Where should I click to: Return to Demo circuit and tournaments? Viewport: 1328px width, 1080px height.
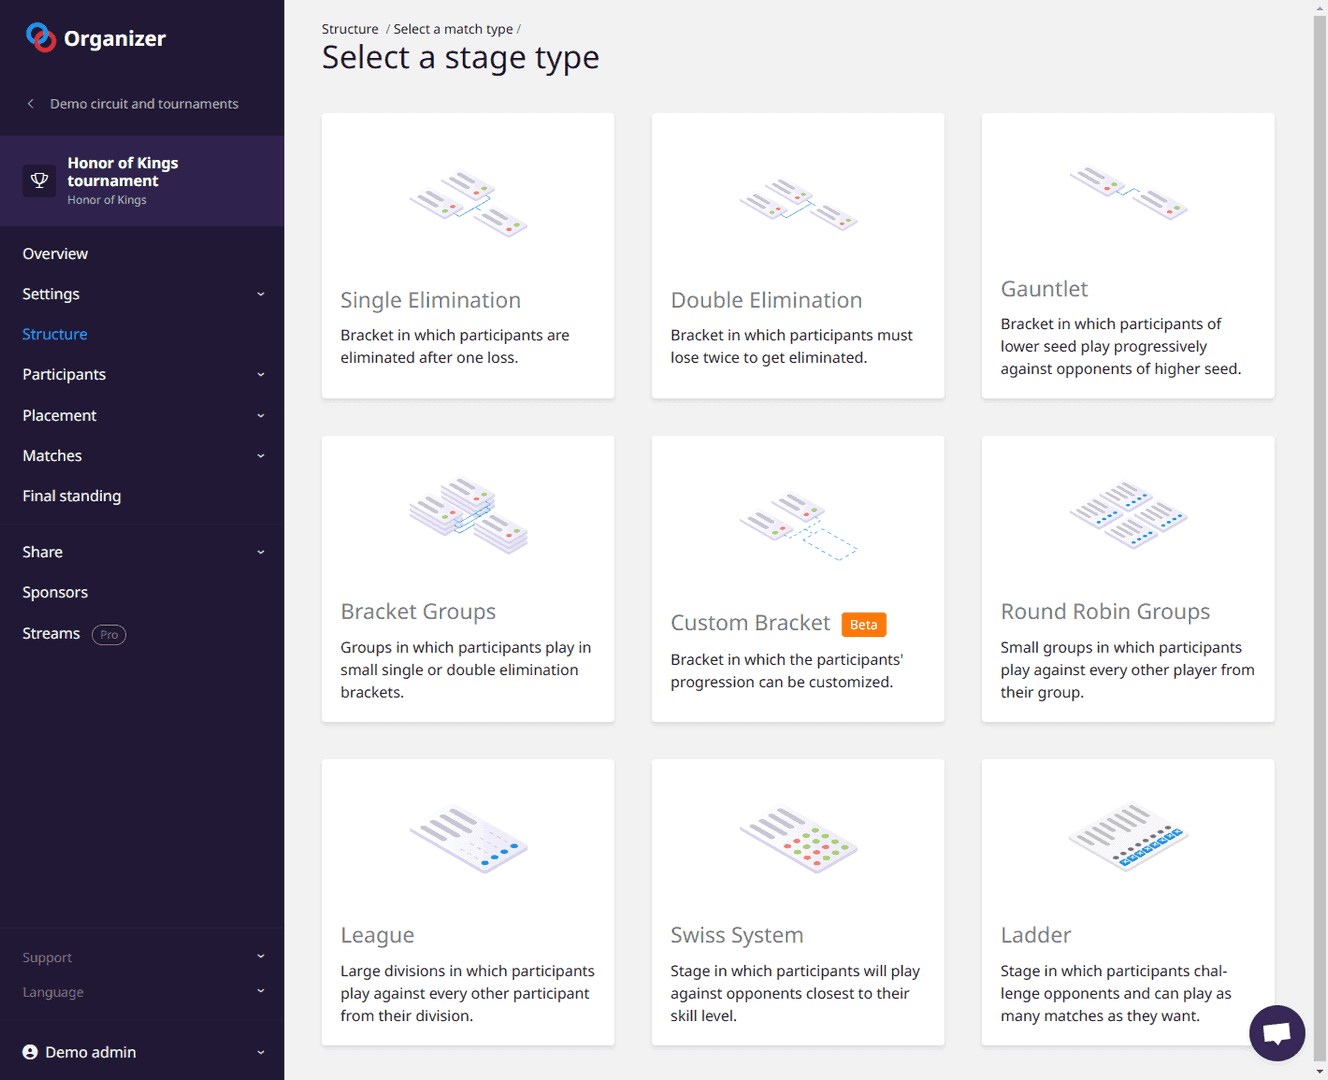coord(143,104)
